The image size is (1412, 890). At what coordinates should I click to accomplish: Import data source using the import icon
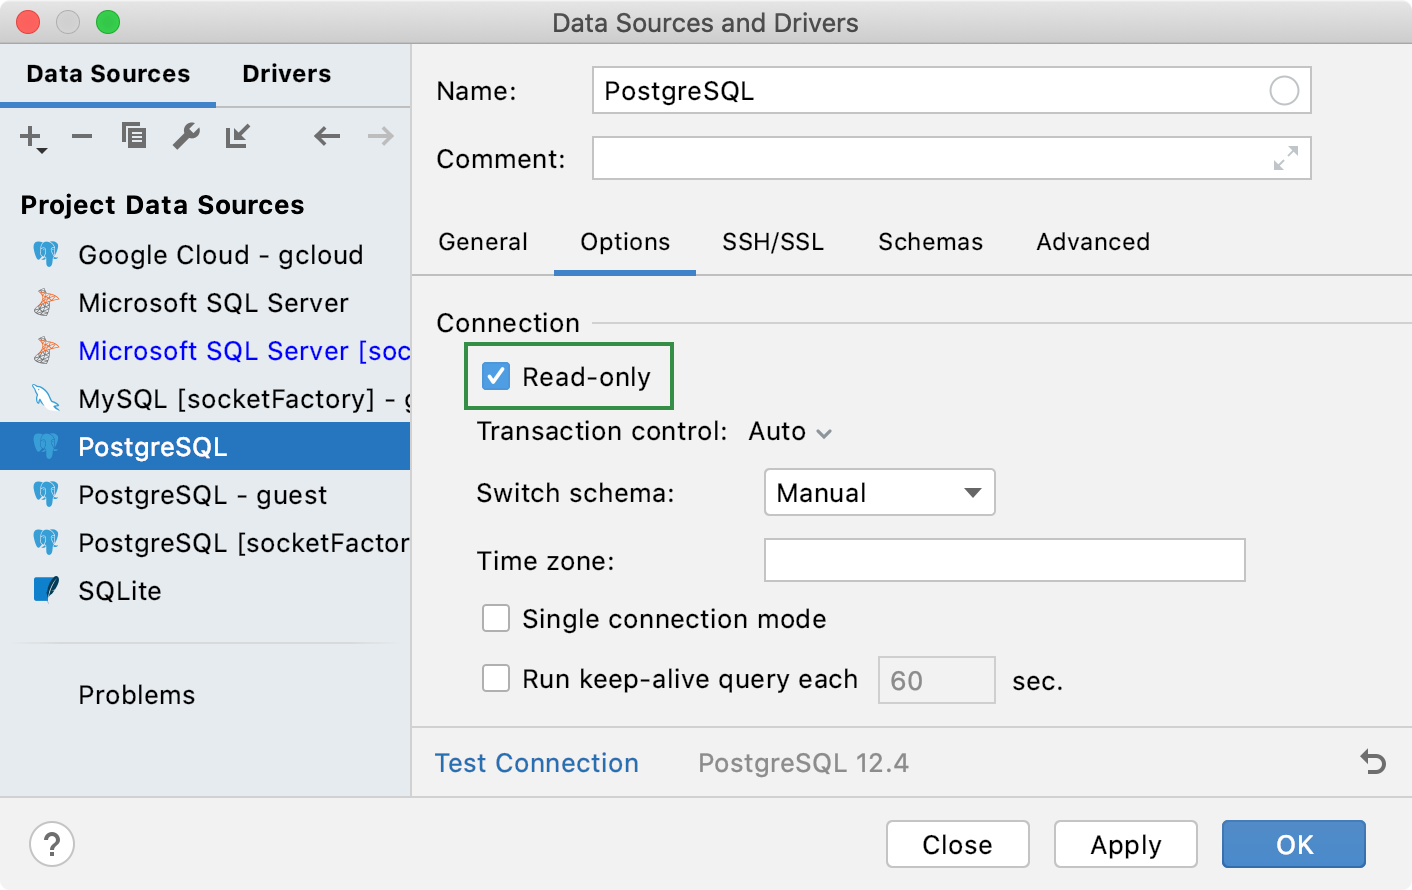[237, 136]
